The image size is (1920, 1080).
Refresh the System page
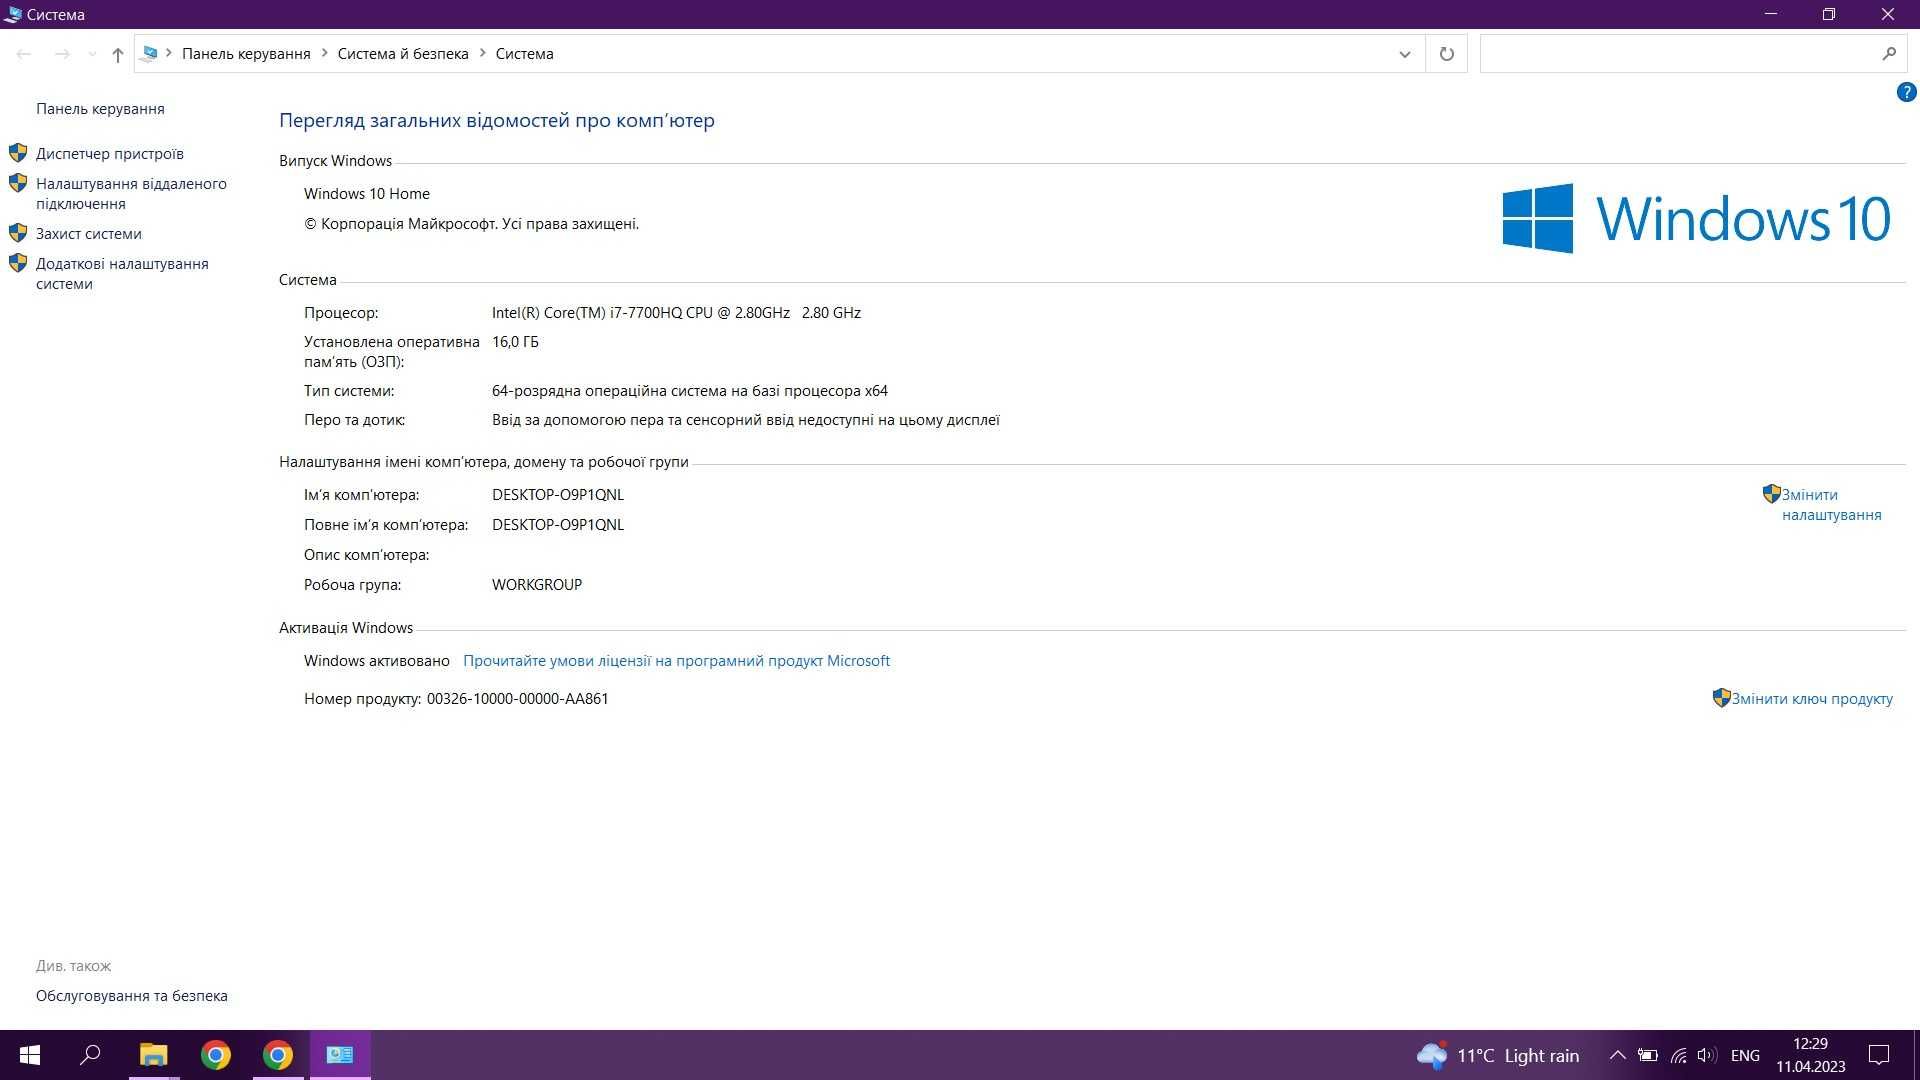tap(1447, 54)
